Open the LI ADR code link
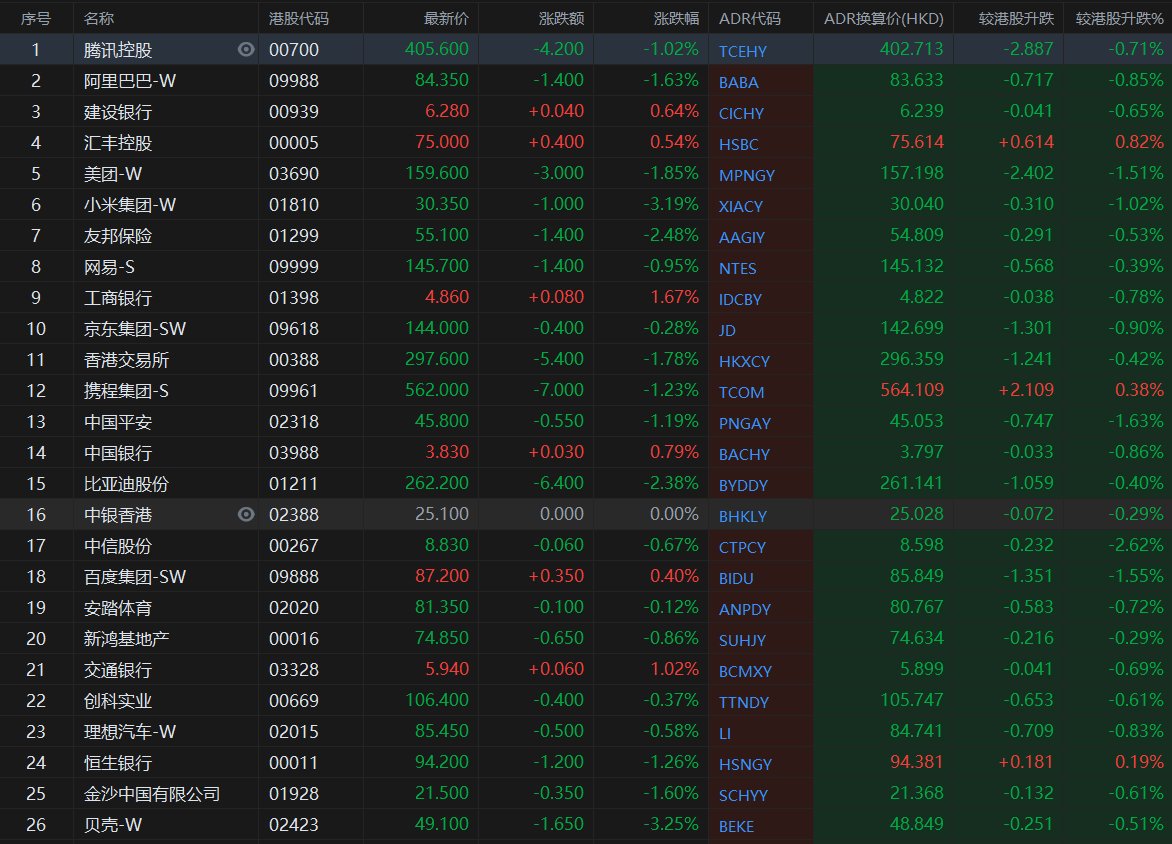1172x844 pixels. tap(725, 733)
